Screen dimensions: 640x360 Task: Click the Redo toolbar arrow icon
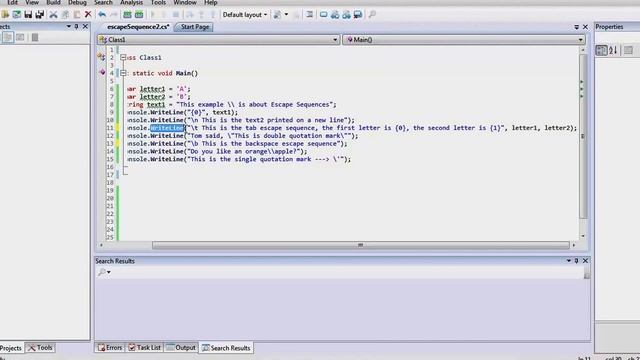tap(114, 15)
